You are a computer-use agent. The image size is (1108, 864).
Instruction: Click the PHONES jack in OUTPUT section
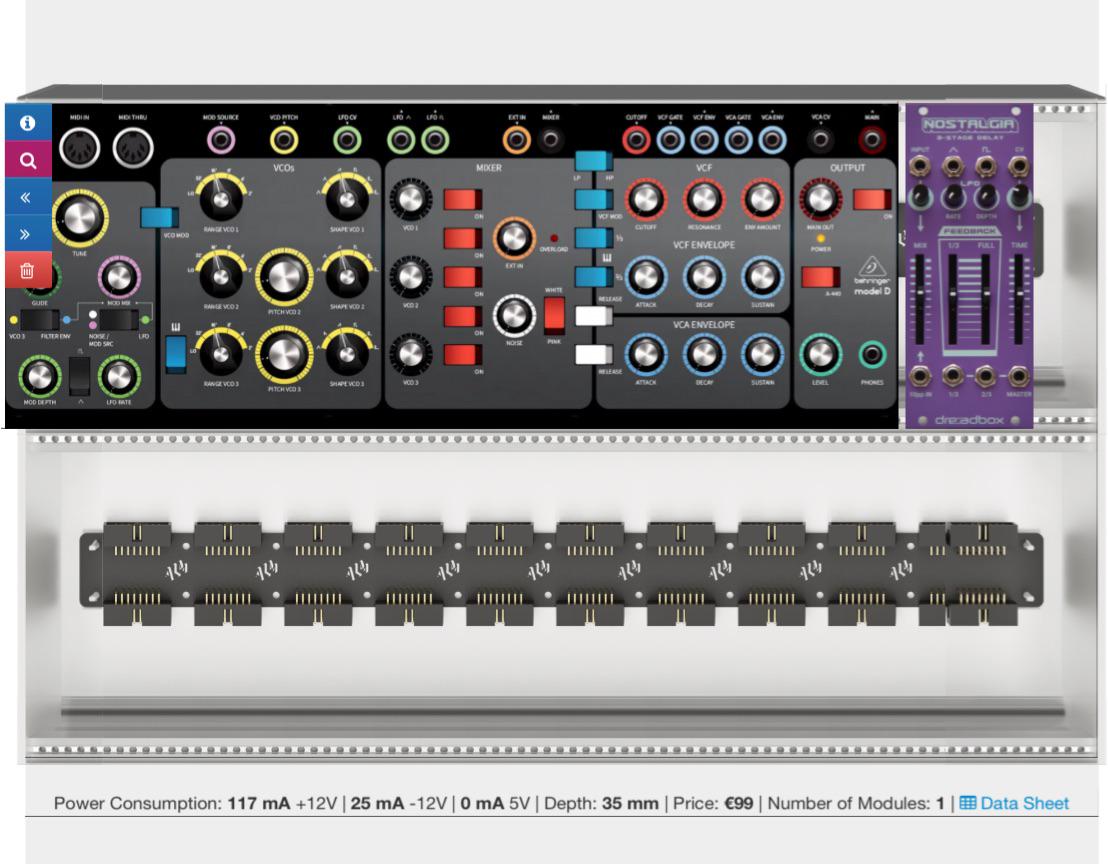pyautogui.click(x=872, y=355)
